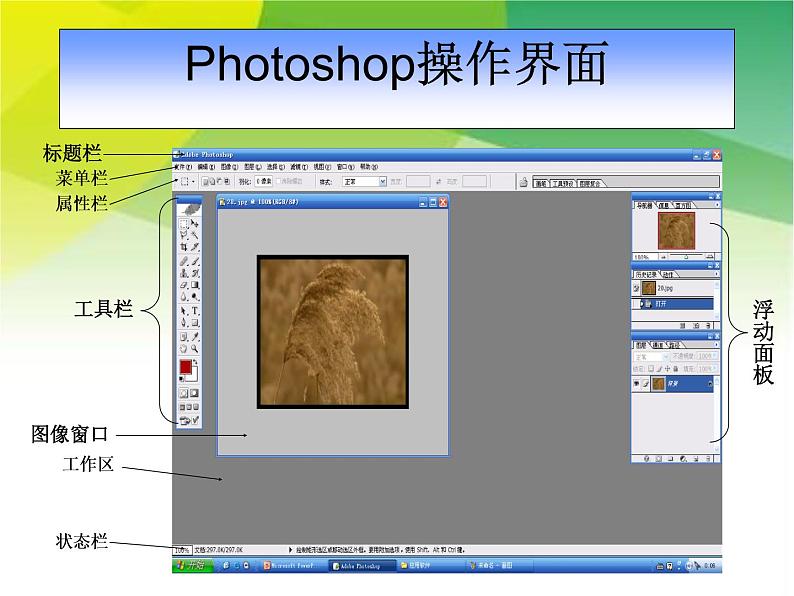
Task: Toggle the 20.jpg history snapshot source box
Action: point(636,288)
